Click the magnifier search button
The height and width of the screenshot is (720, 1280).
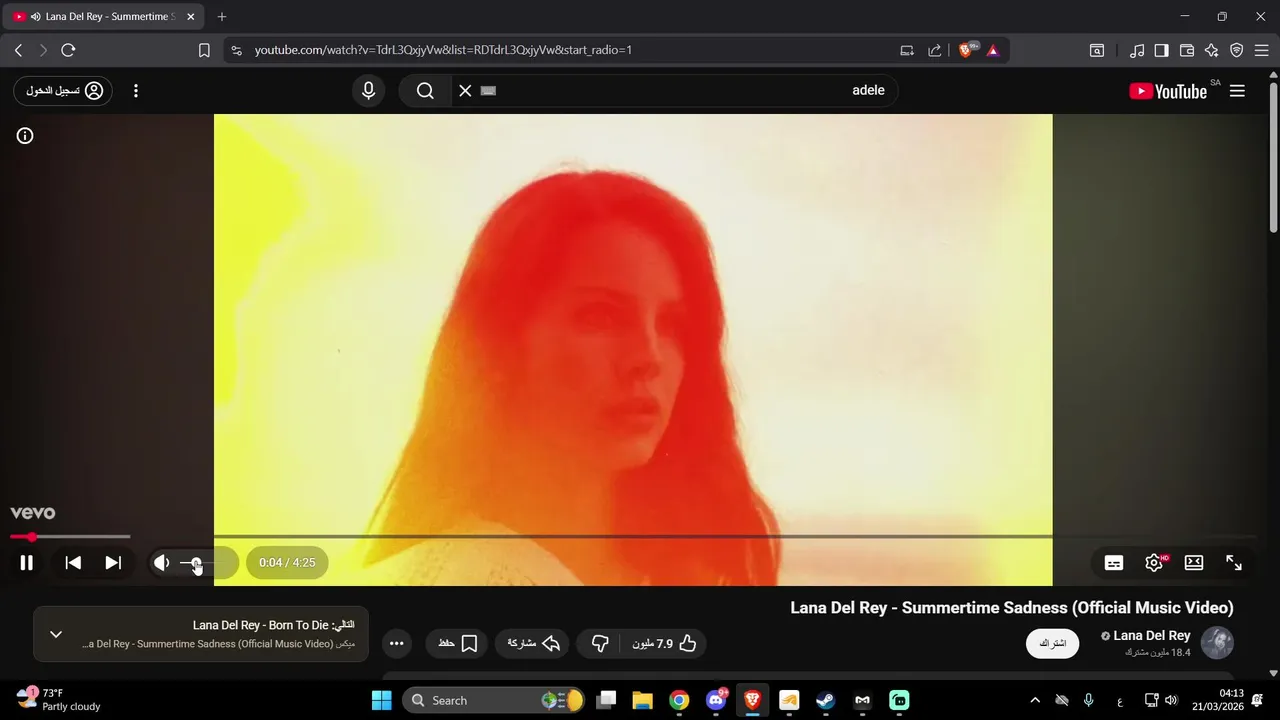tap(425, 91)
